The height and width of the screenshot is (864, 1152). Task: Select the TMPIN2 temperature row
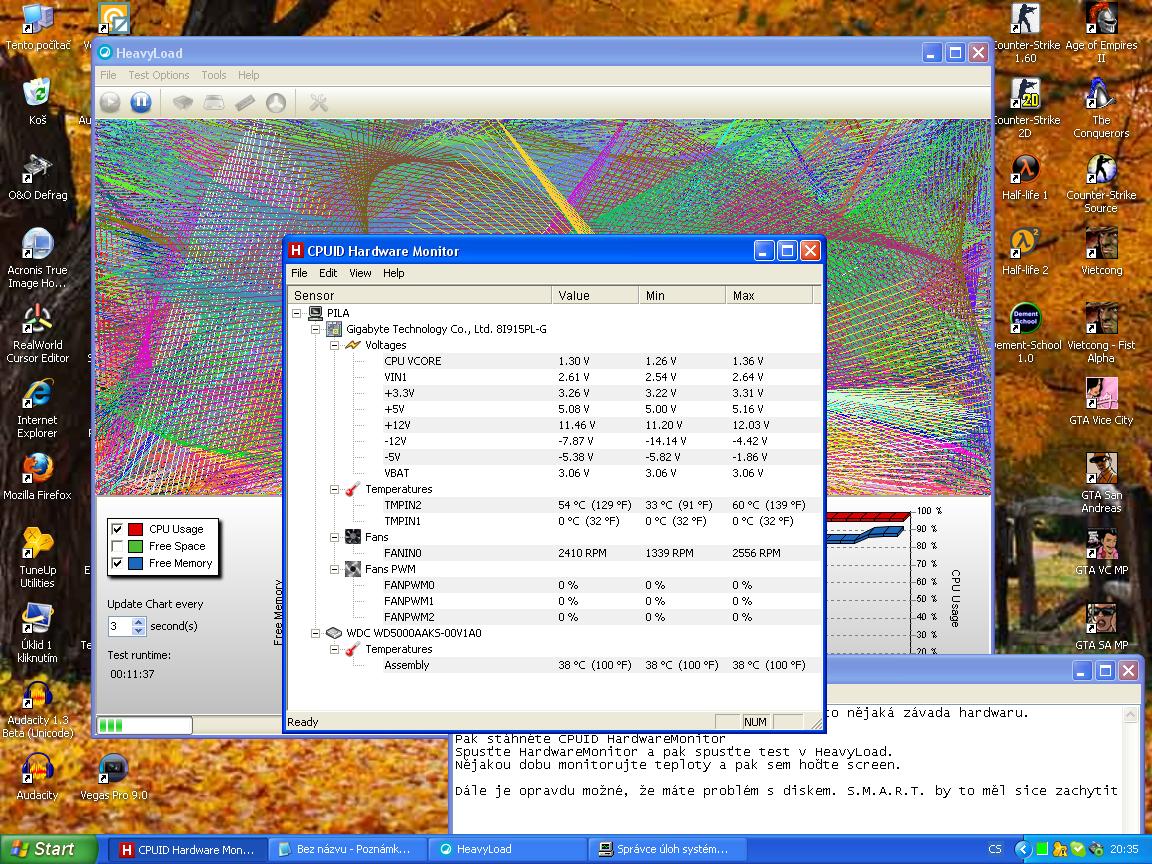(554, 505)
